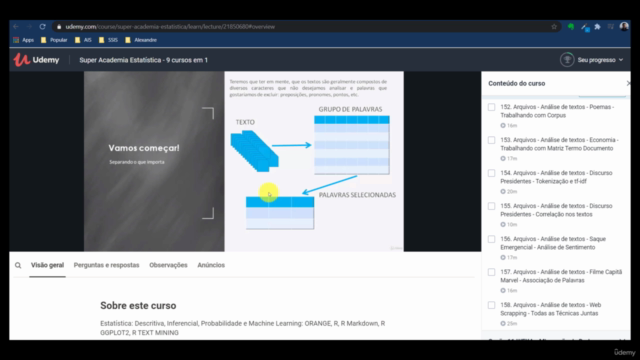Open the Observações tab
The image size is (640, 360).
[168, 265]
